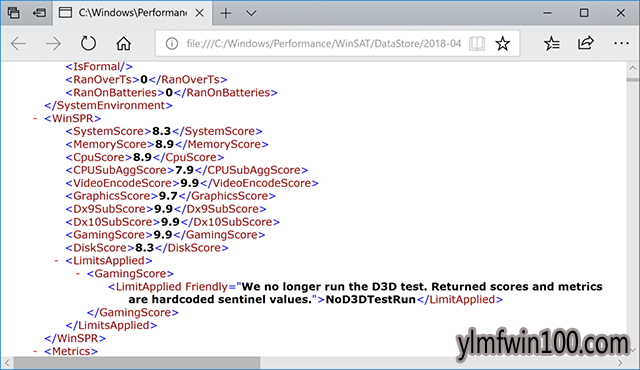The image size is (640, 370).
Task: Open Settings and more menu
Action: coord(621,43)
